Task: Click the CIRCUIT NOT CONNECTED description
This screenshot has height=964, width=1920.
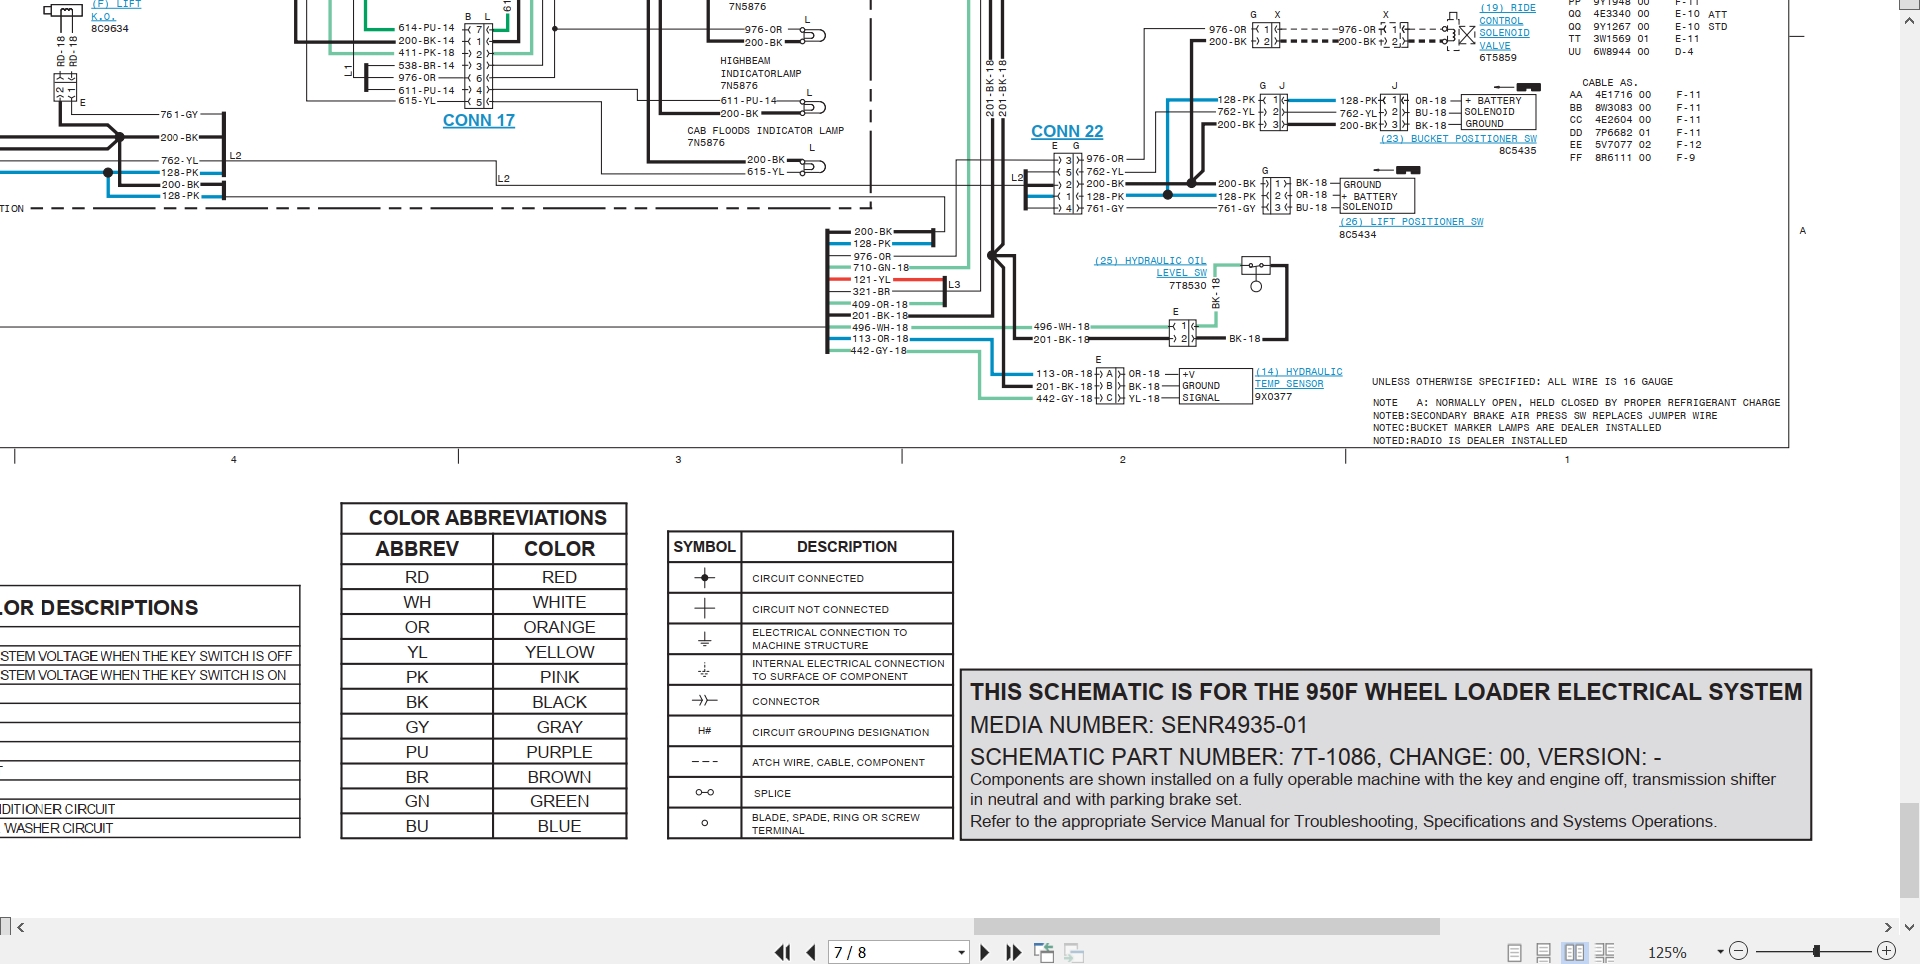Action: pos(820,609)
